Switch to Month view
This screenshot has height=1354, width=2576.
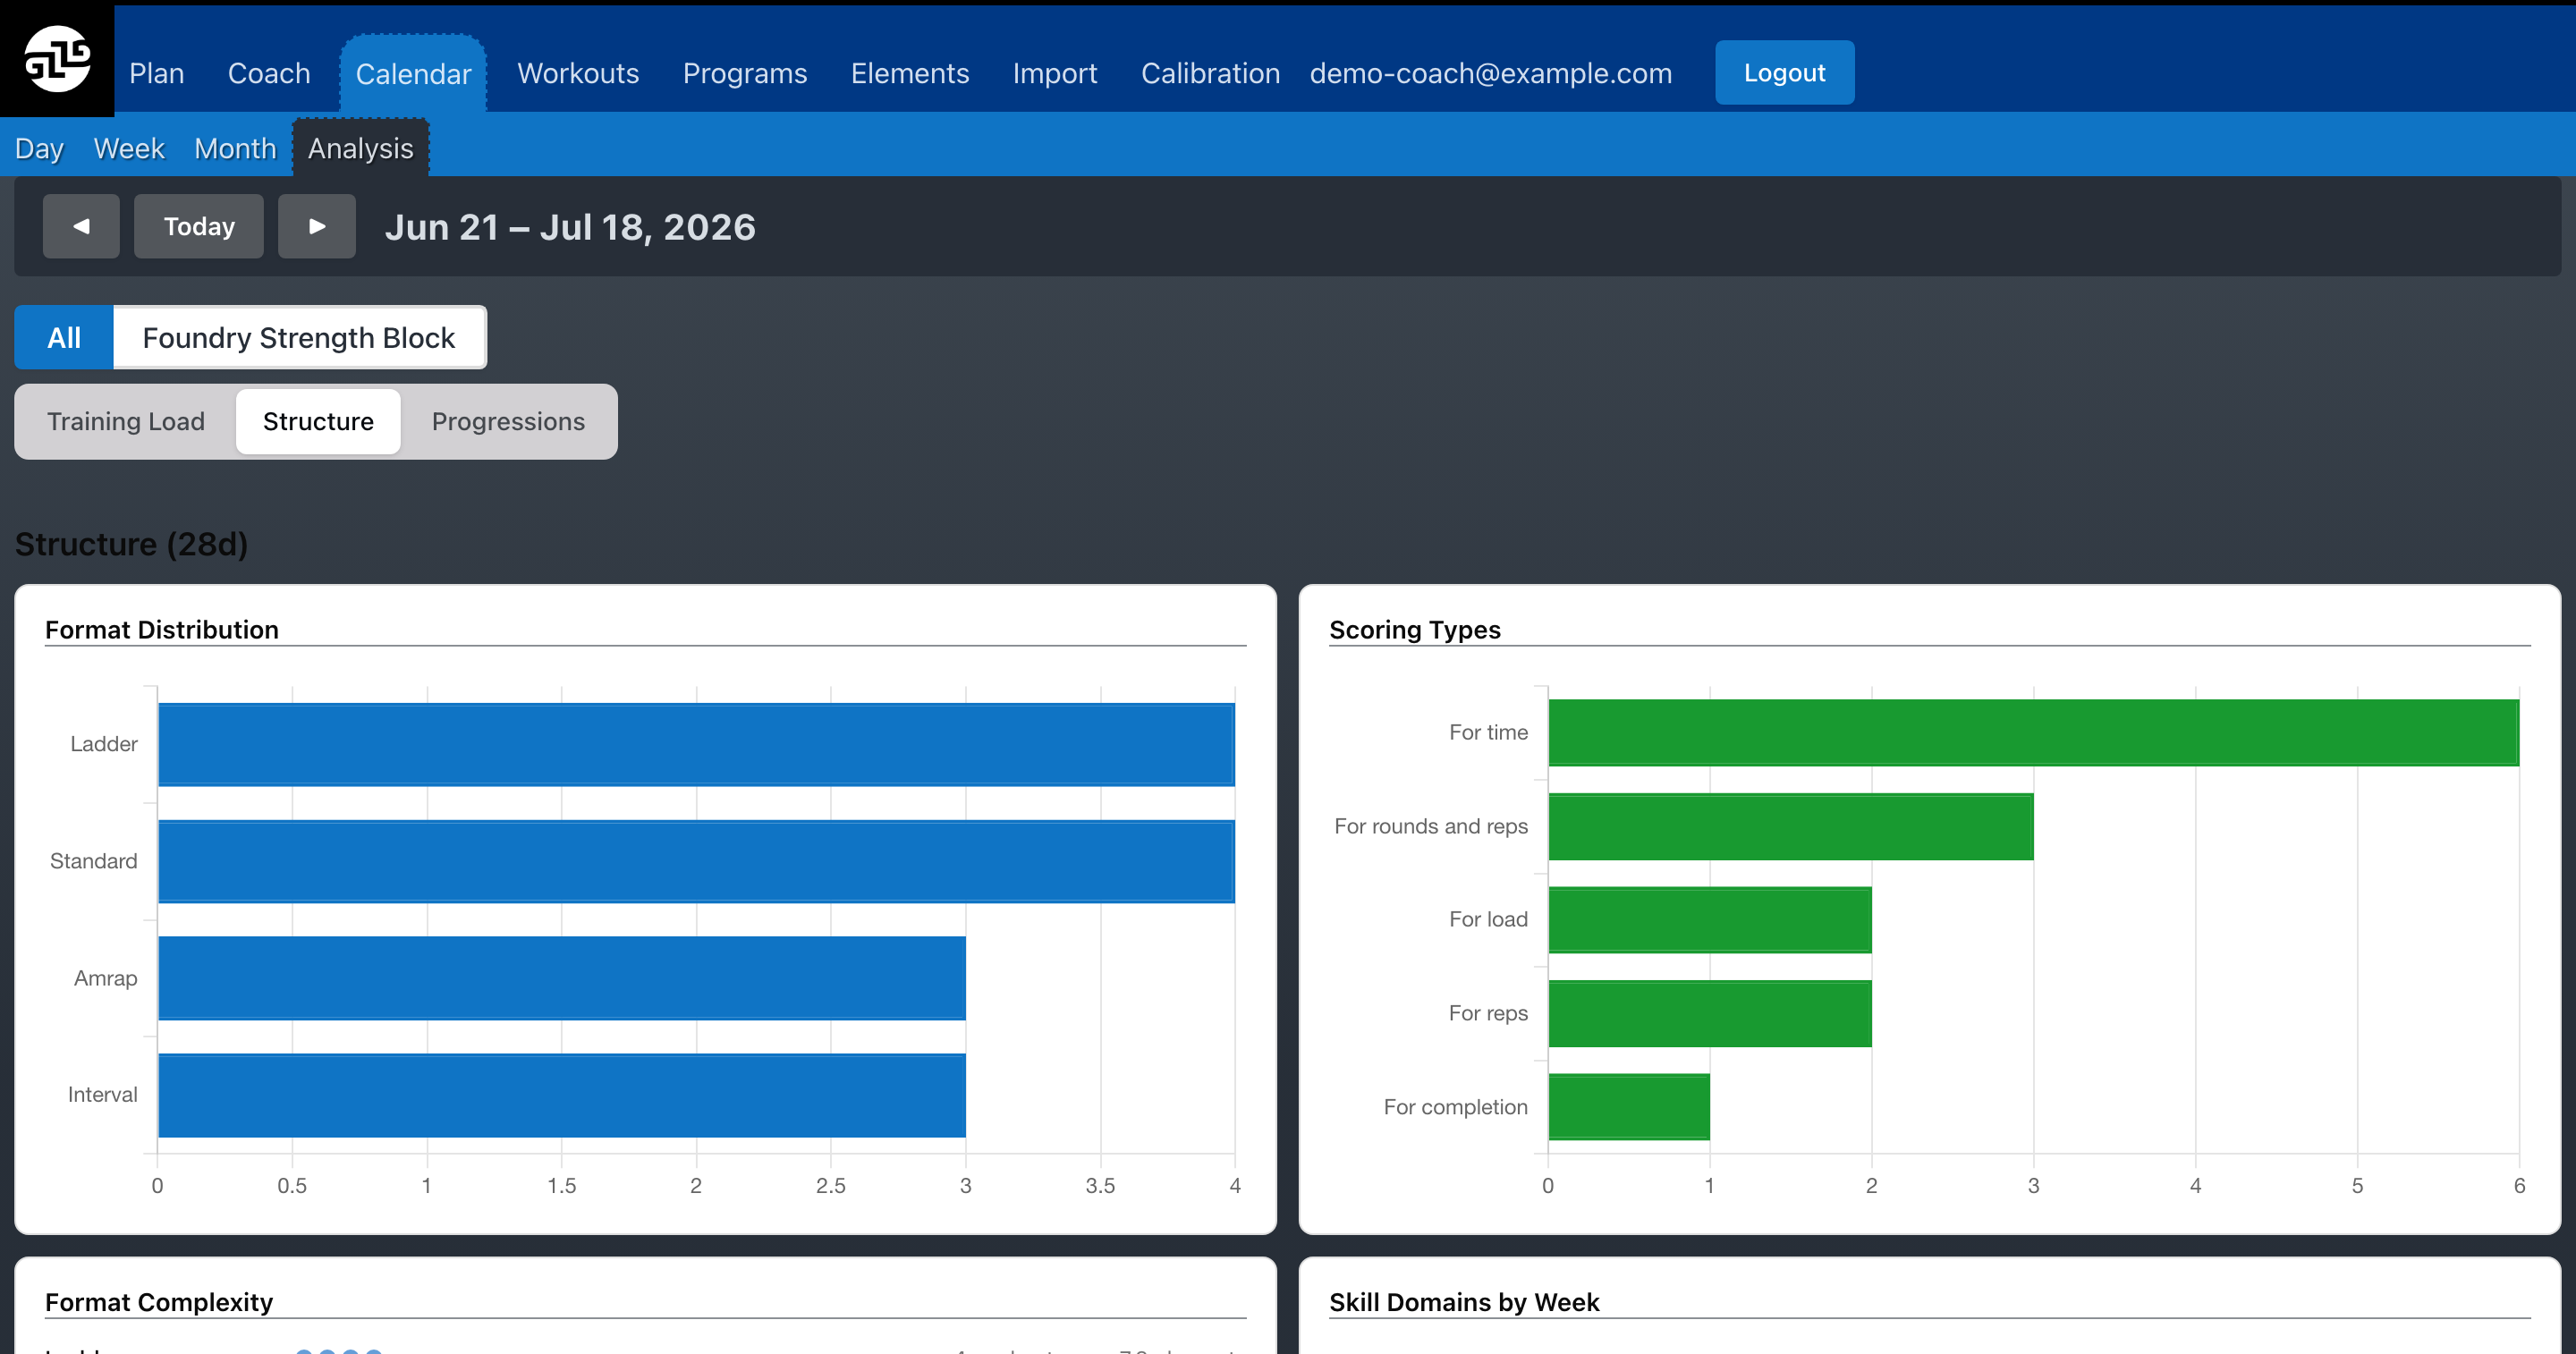tap(235, 148)
